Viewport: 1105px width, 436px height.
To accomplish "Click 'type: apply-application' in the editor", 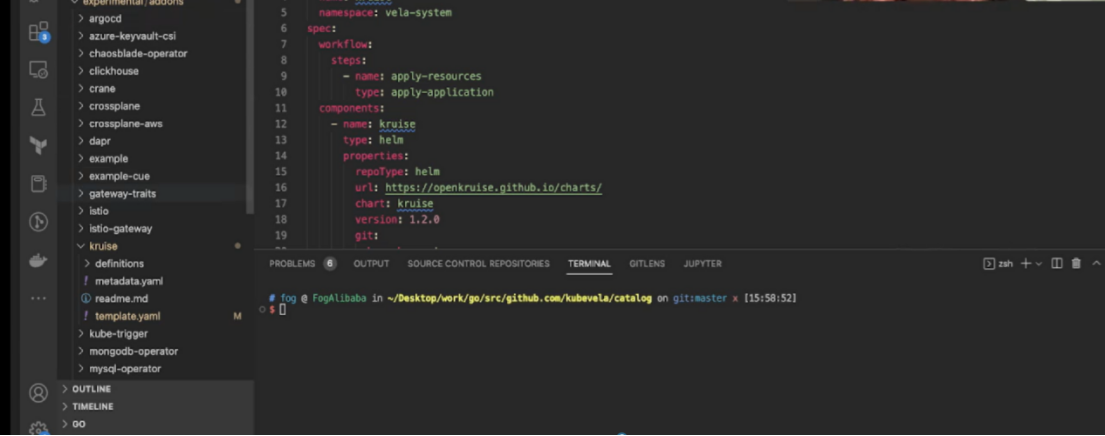I will tap(424, 92).
